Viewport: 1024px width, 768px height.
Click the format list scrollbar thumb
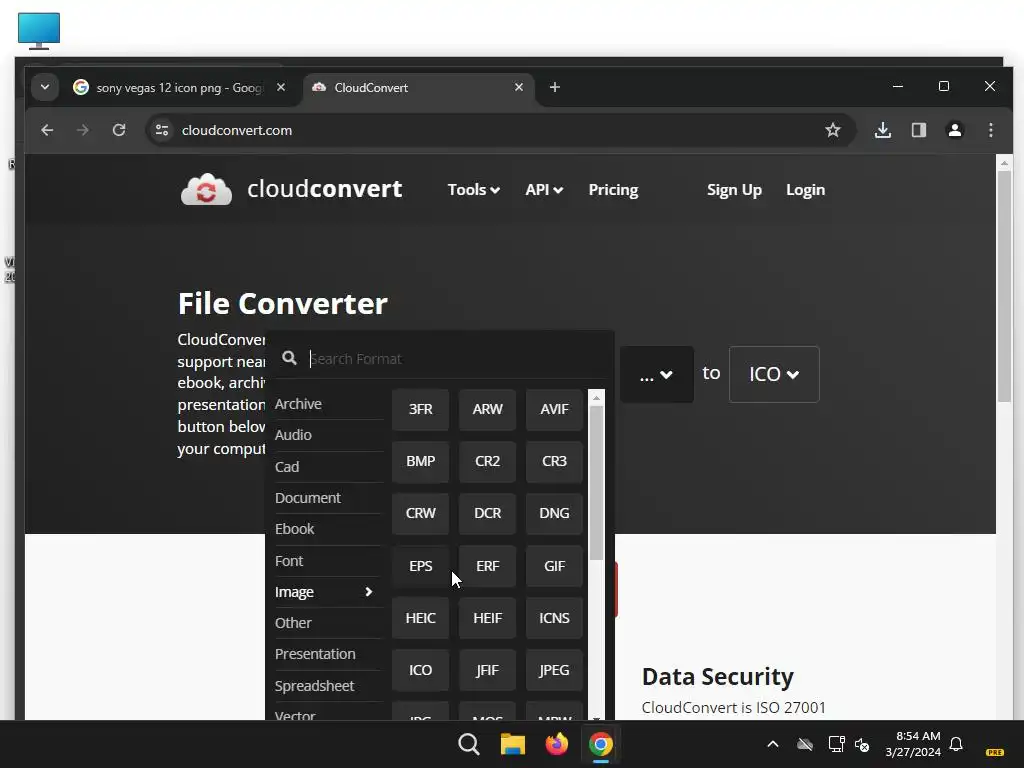click(x=596, y=483)
